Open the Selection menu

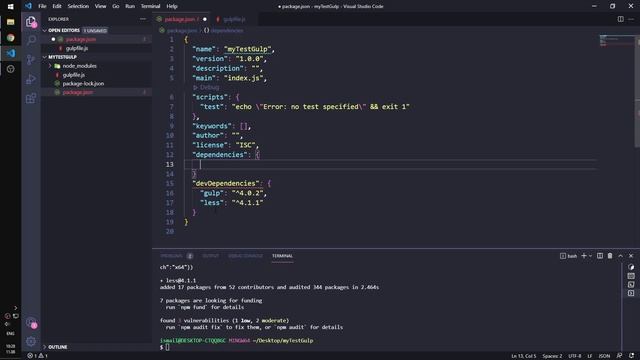click(78, 6)
